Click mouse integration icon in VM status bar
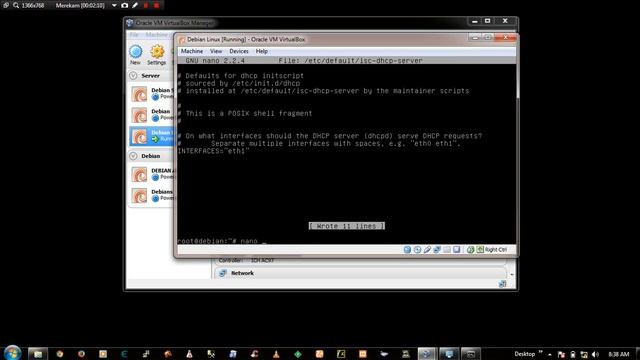The image size is (640, 360). click(x=470, y=249)
